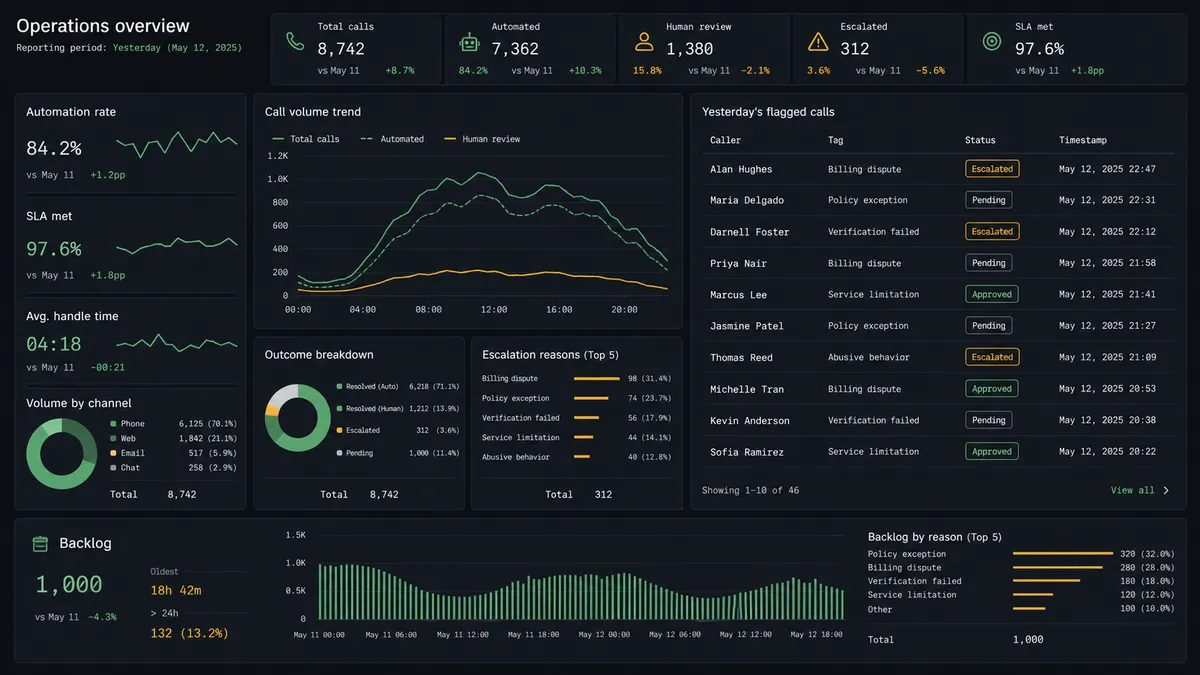Viewport: 1200px width, 675px height.
Task: Click the Escalated badge for Thomas Reed
Action: pyautogui.click(x=992, y=357)
